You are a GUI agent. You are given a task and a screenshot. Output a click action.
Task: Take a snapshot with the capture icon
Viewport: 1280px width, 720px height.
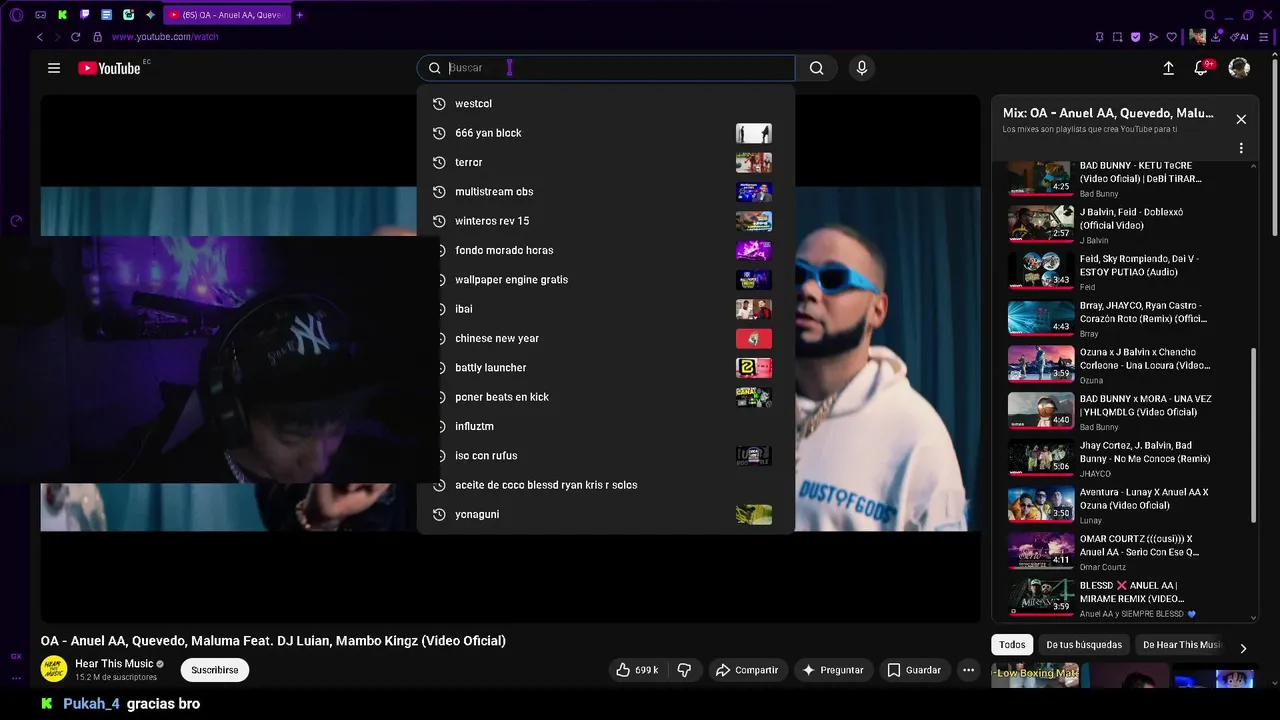click(x=1117, y=37)
